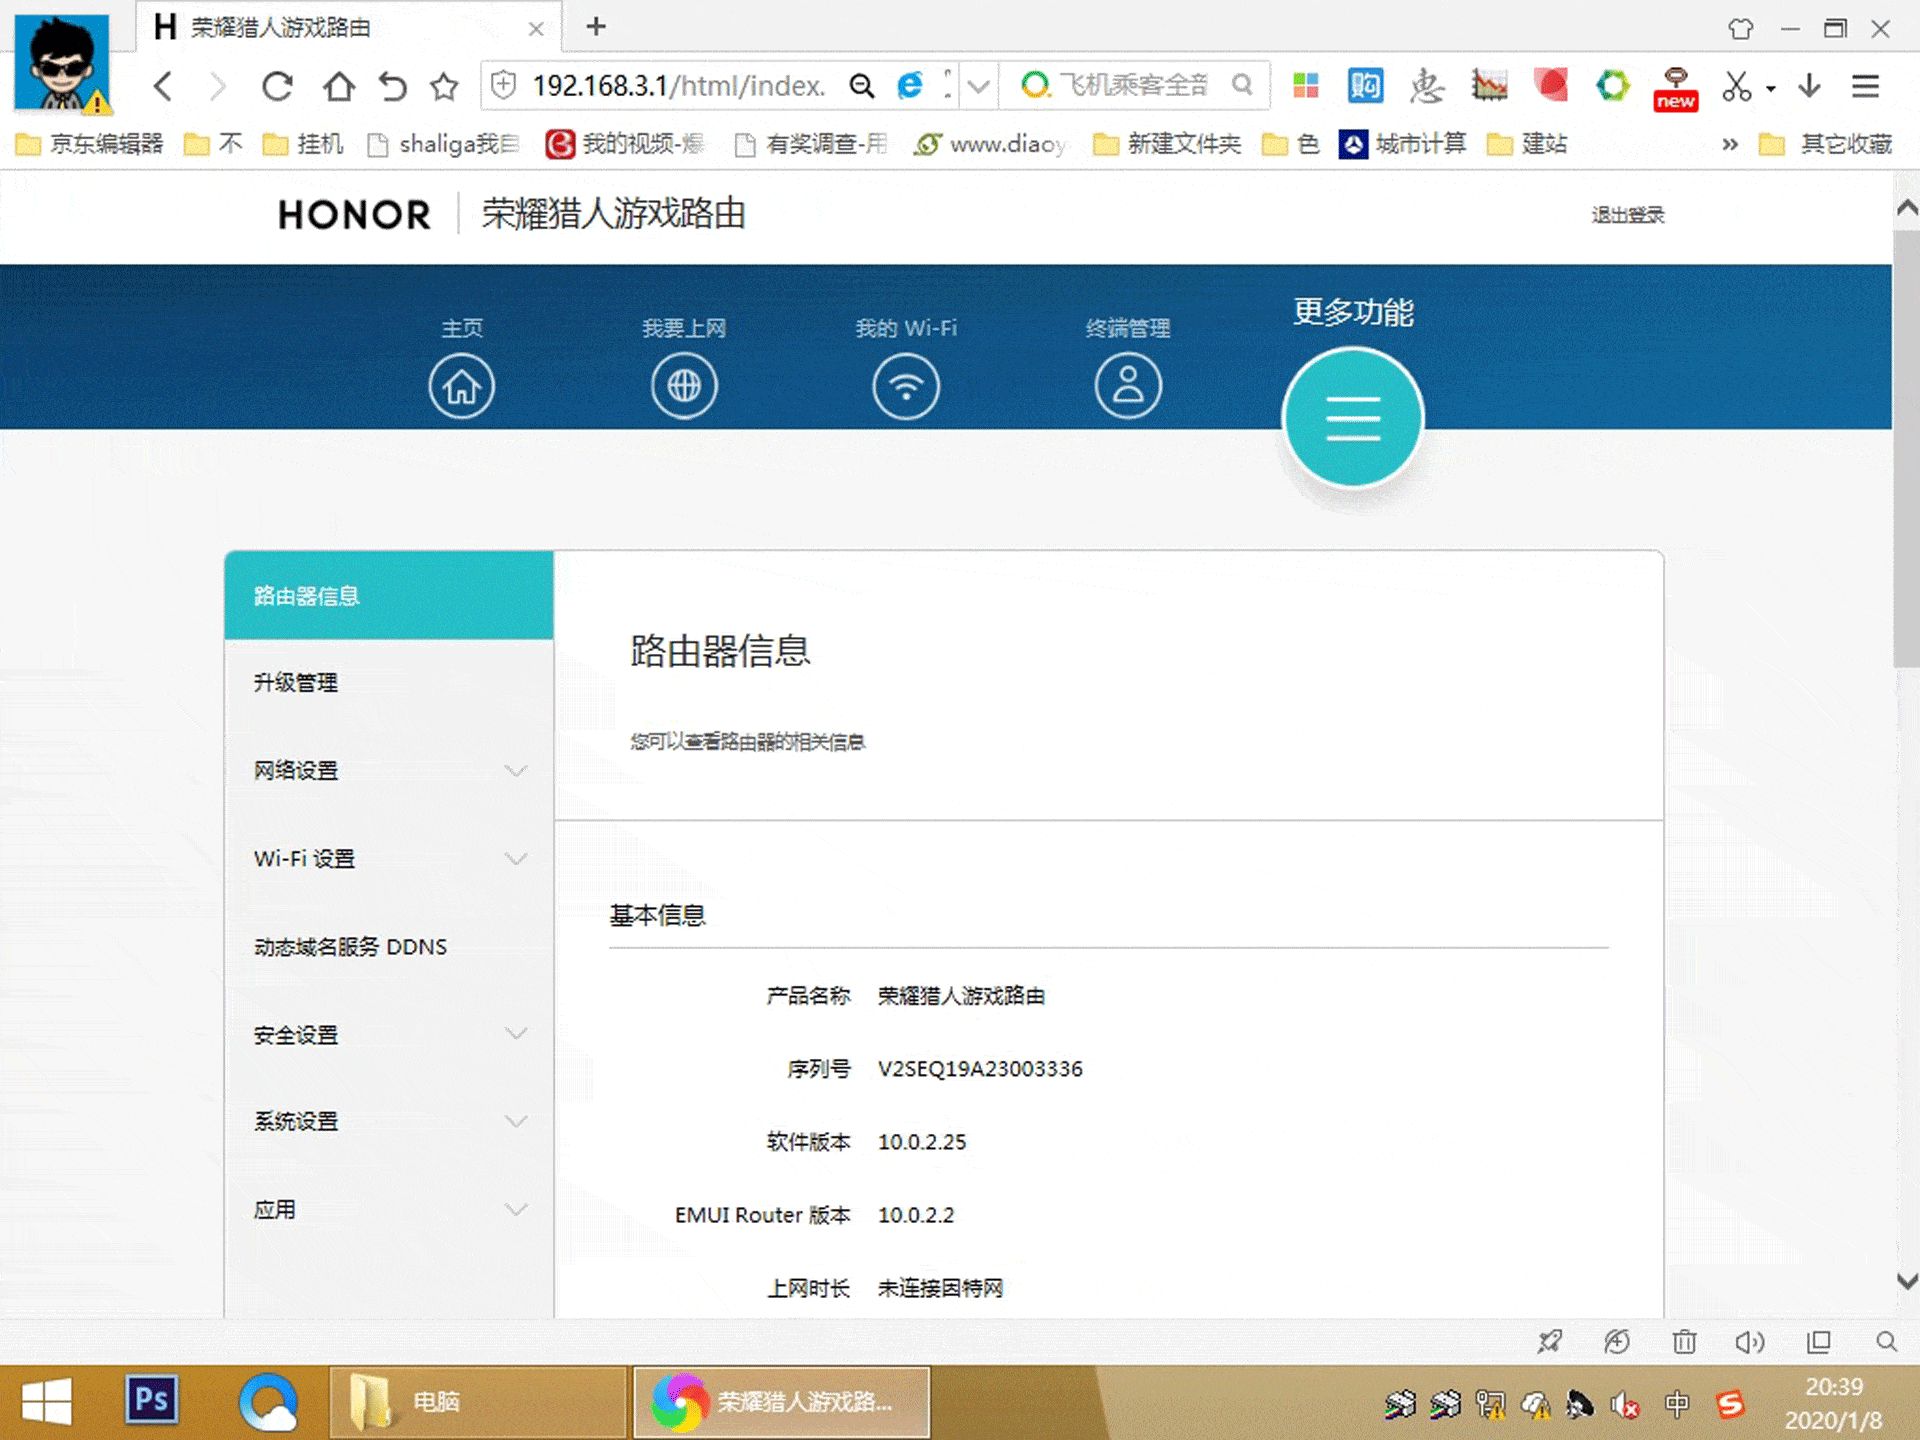Open the skin/shirt icon in title bar
Screen dimensions: 1920x1440
pyautogui.click(x=1741, y=28)
